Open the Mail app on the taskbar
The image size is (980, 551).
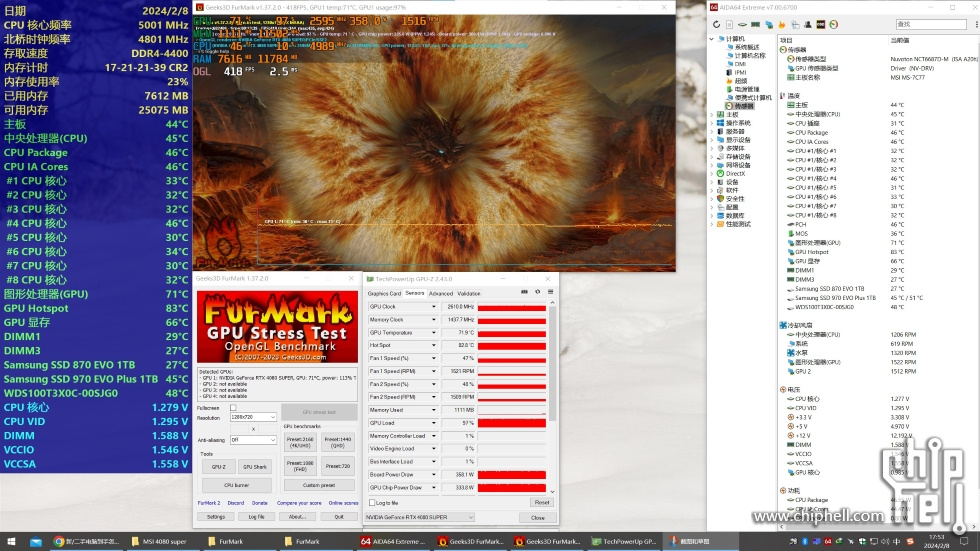point(36,542)
